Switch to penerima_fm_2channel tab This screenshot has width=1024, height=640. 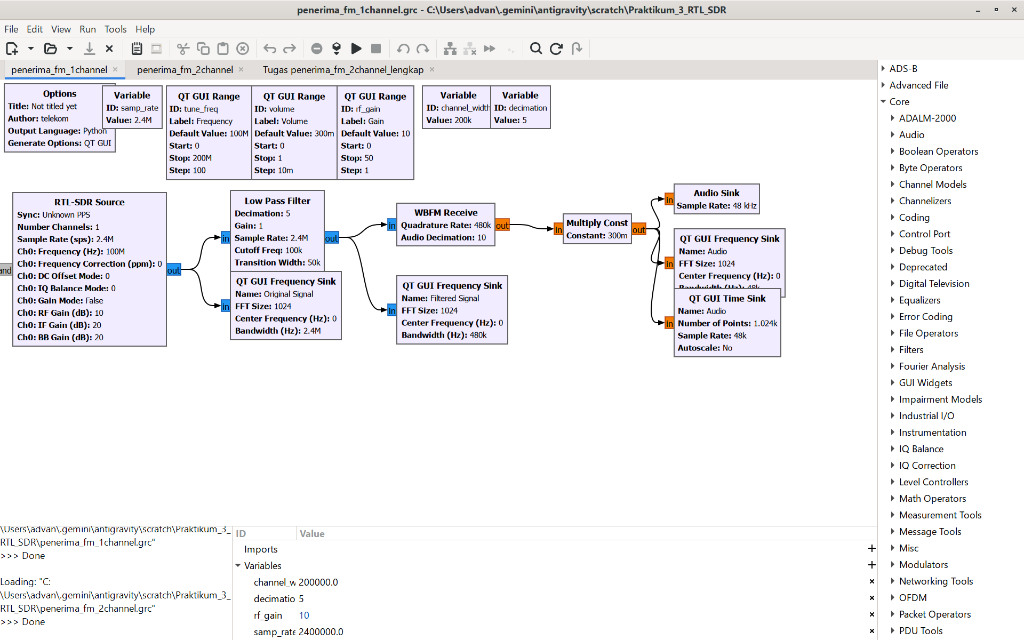185,70
